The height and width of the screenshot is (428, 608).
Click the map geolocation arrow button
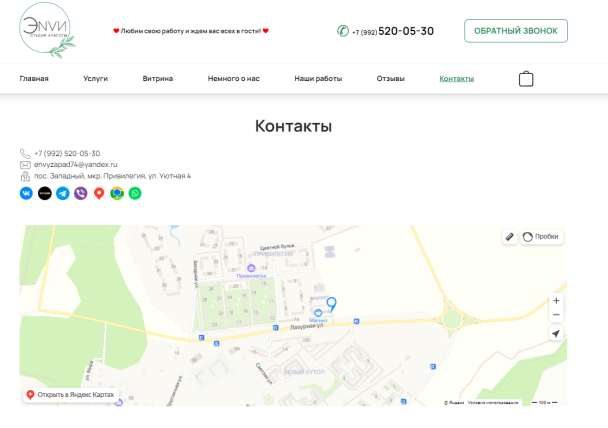[556, 334]
